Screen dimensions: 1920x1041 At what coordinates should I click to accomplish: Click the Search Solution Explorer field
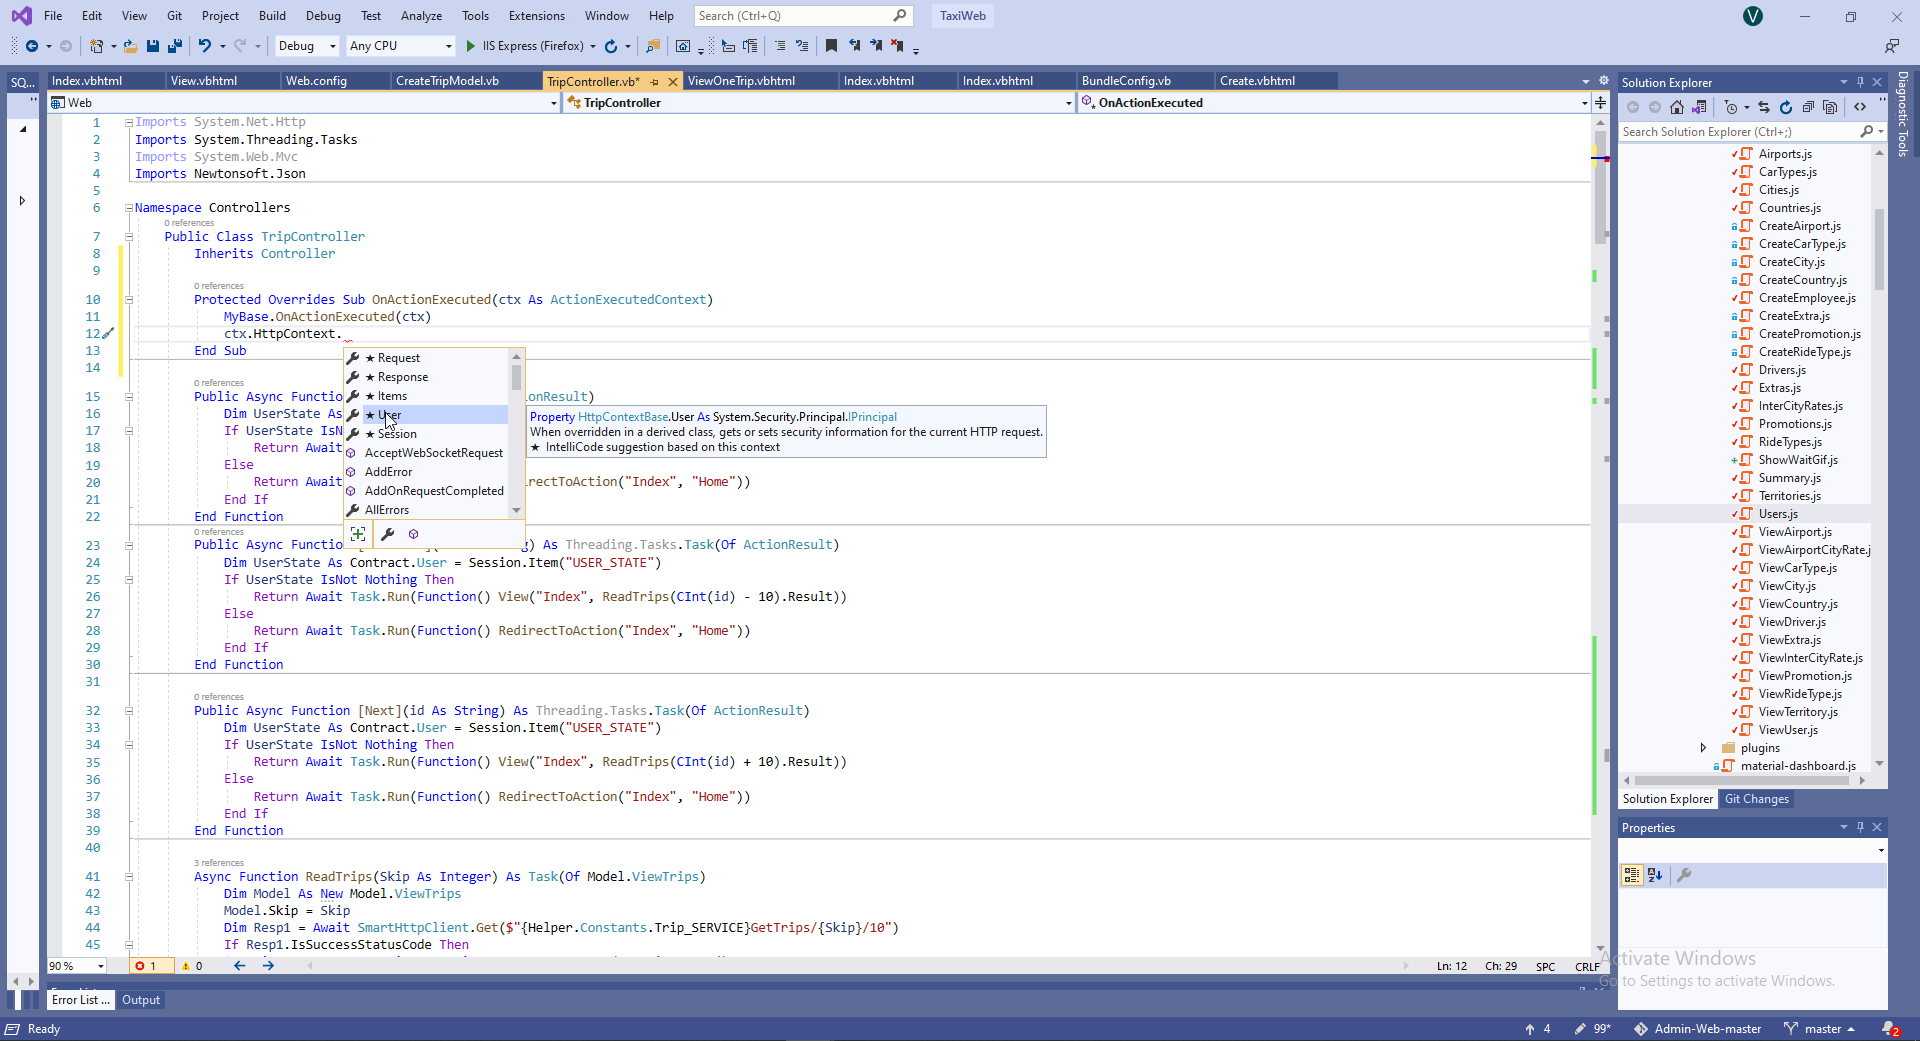pos(1740,132)
